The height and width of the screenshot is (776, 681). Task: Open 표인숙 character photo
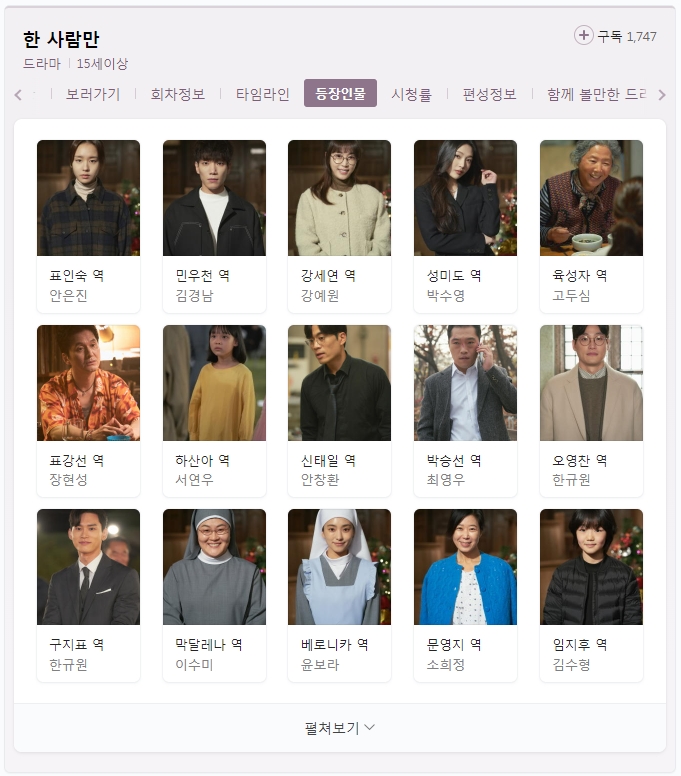pyautogui.click(x=89, y=198)
